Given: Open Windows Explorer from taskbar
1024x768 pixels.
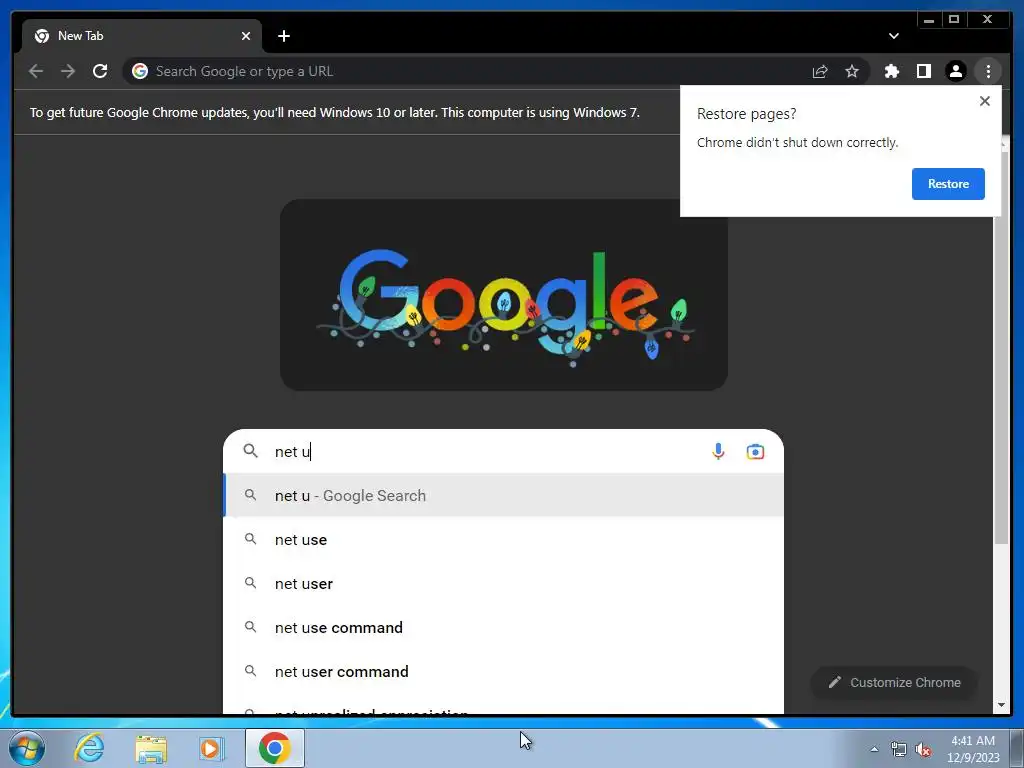Looking at the screenshot, I should (151, 748).
